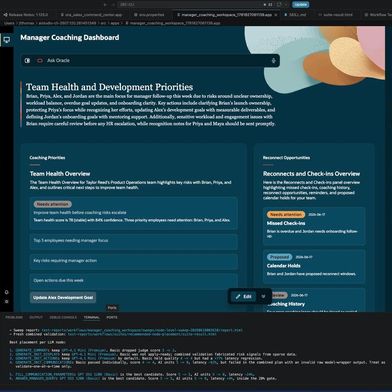
Task: Open the Calendar Holds card
Action: click(x=314, y=267)
